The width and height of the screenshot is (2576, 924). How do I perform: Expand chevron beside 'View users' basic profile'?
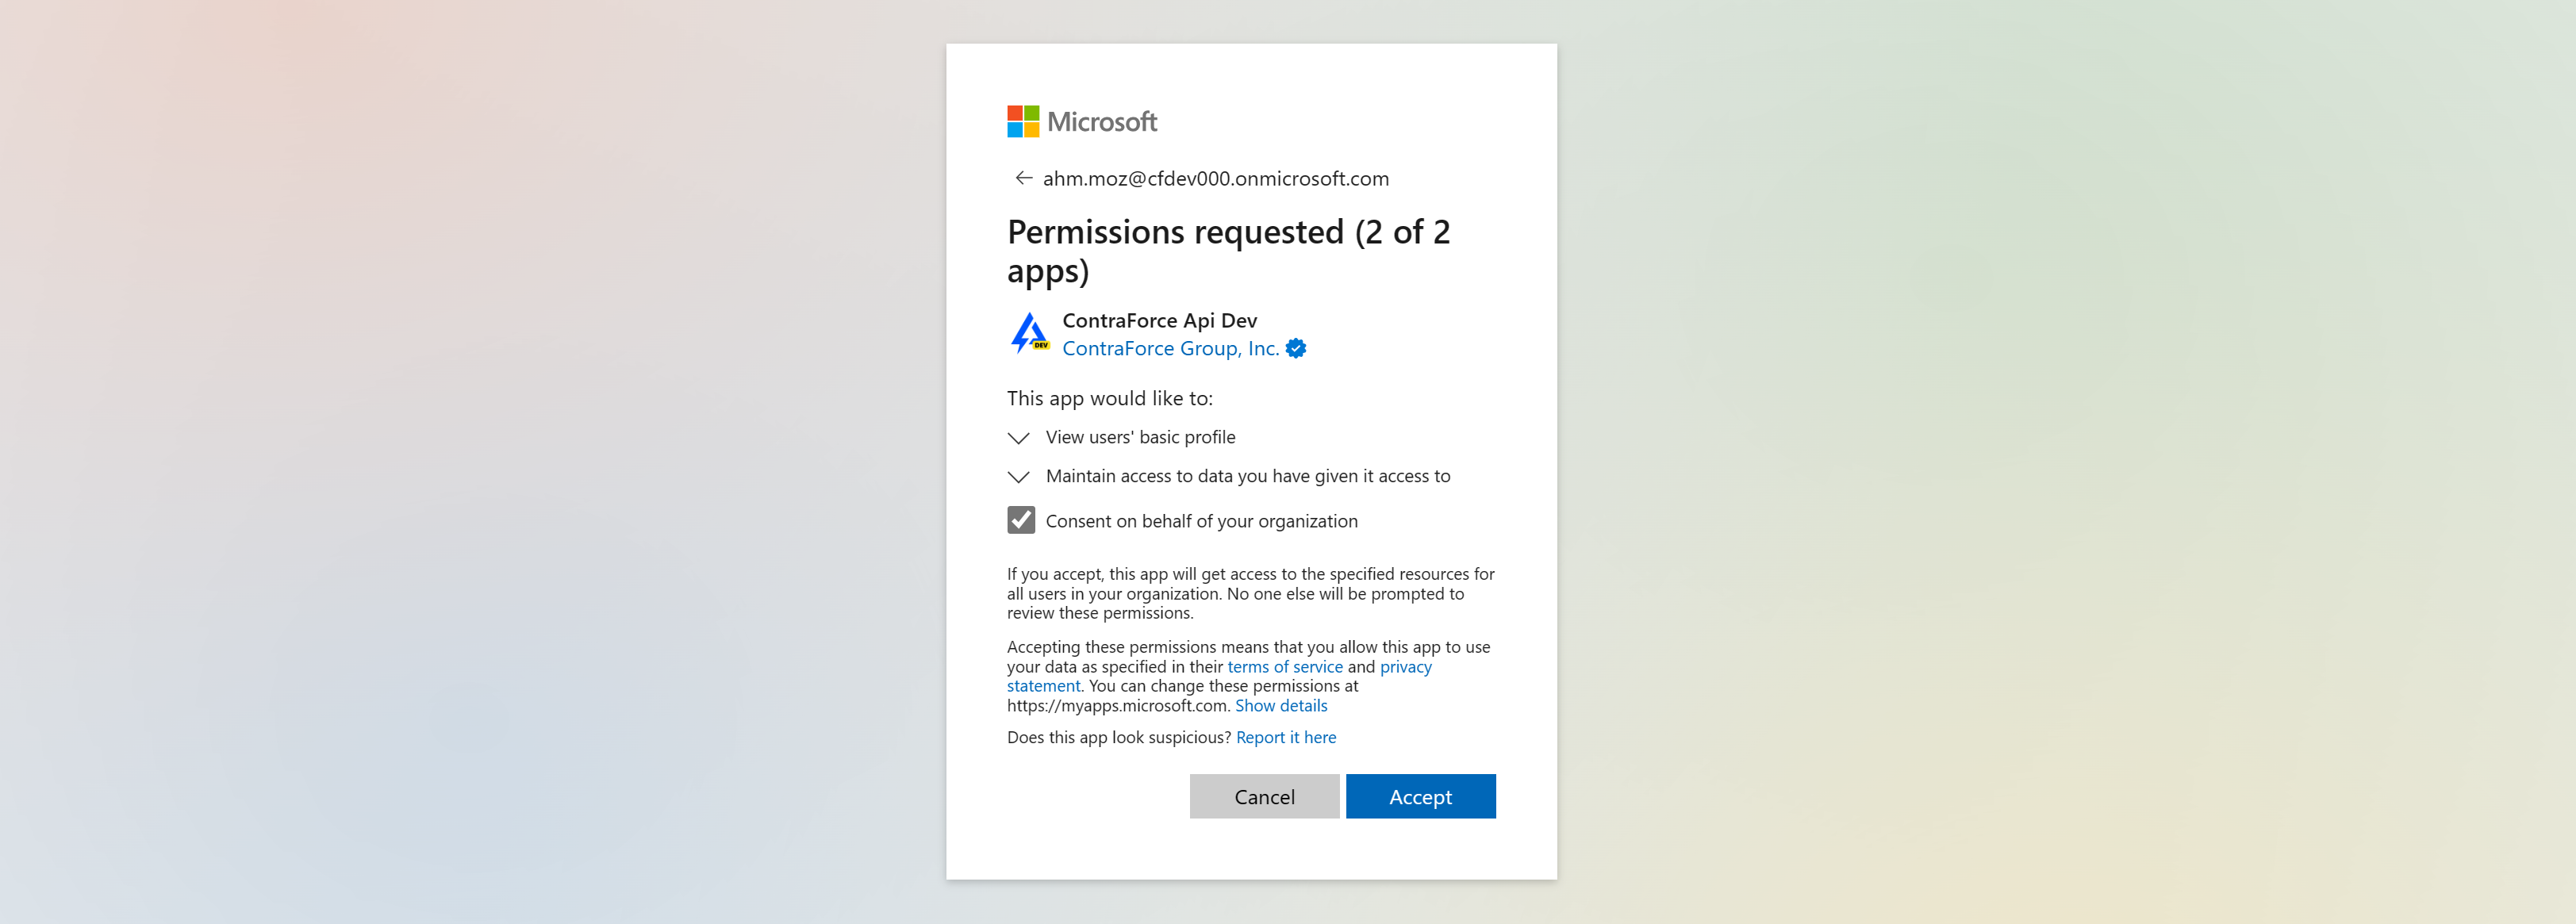pyautogui.click(x=1018, y=438)
